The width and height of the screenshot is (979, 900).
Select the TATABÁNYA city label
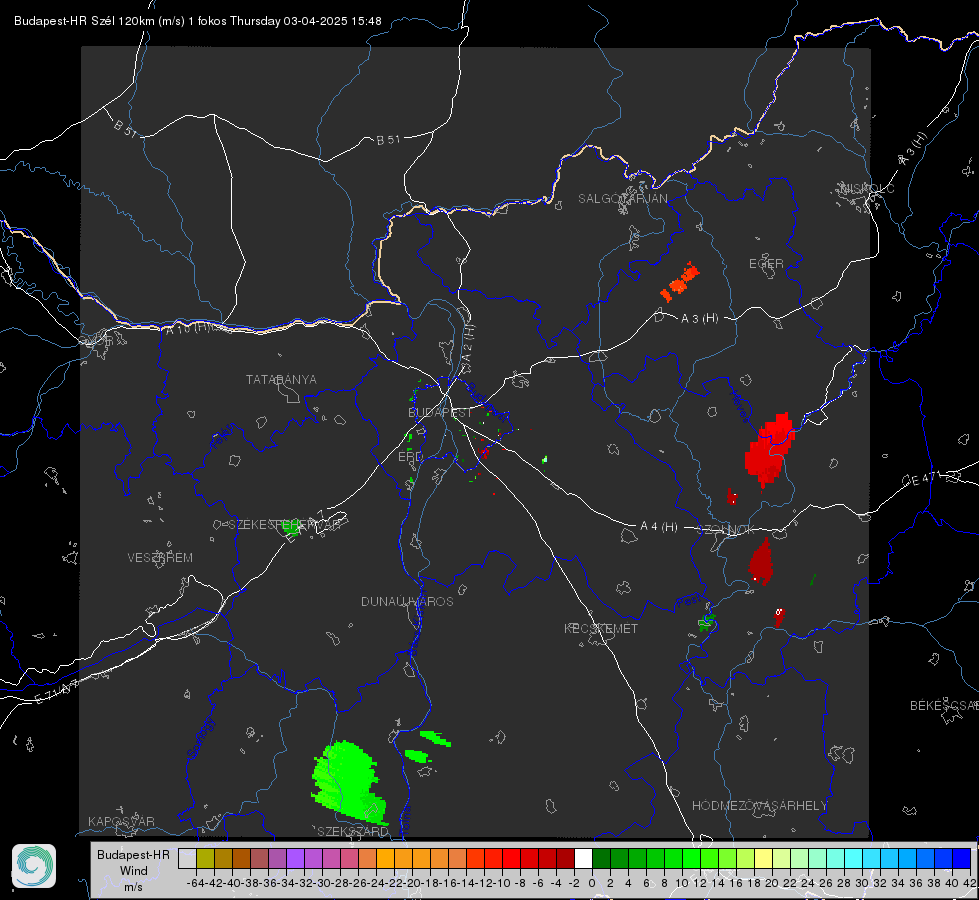pos(281,380)
